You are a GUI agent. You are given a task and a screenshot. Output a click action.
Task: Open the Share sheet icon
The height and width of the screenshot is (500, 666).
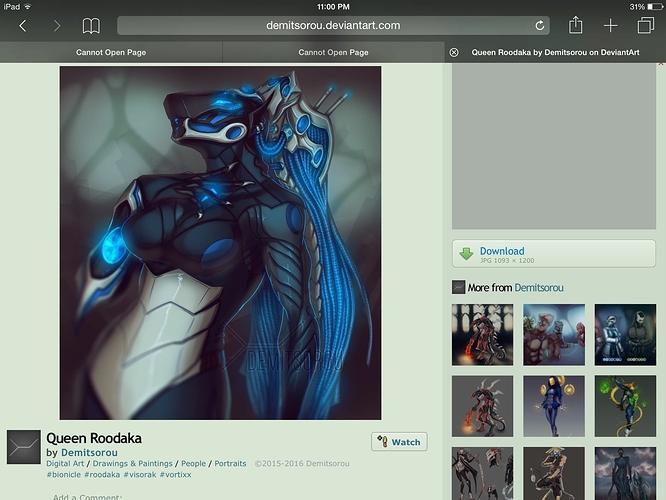pos(576,25)
